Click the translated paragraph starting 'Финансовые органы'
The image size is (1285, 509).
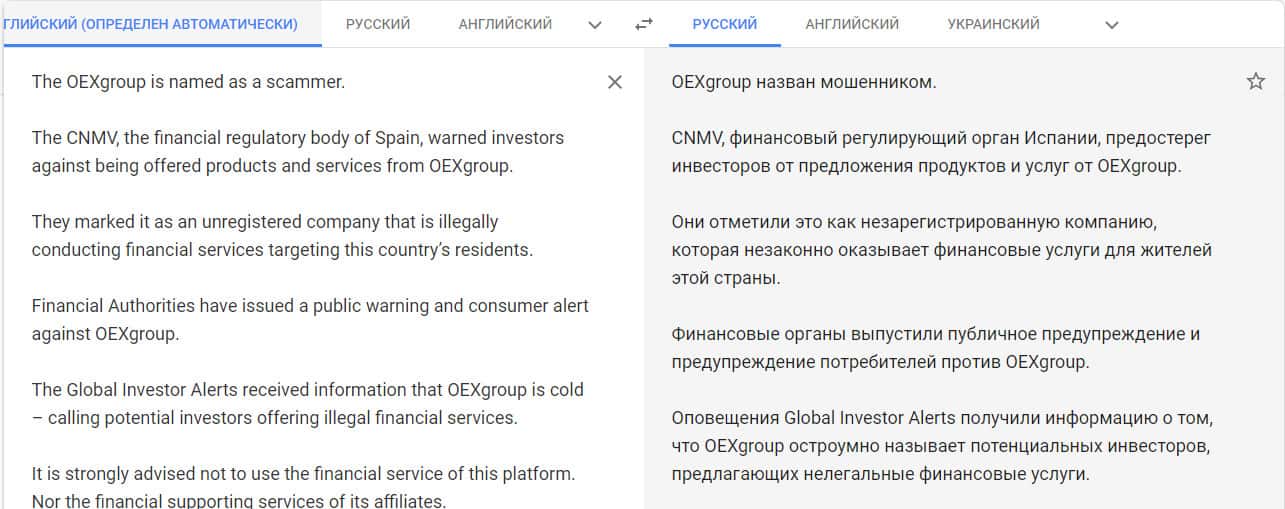tap(935, 347)
